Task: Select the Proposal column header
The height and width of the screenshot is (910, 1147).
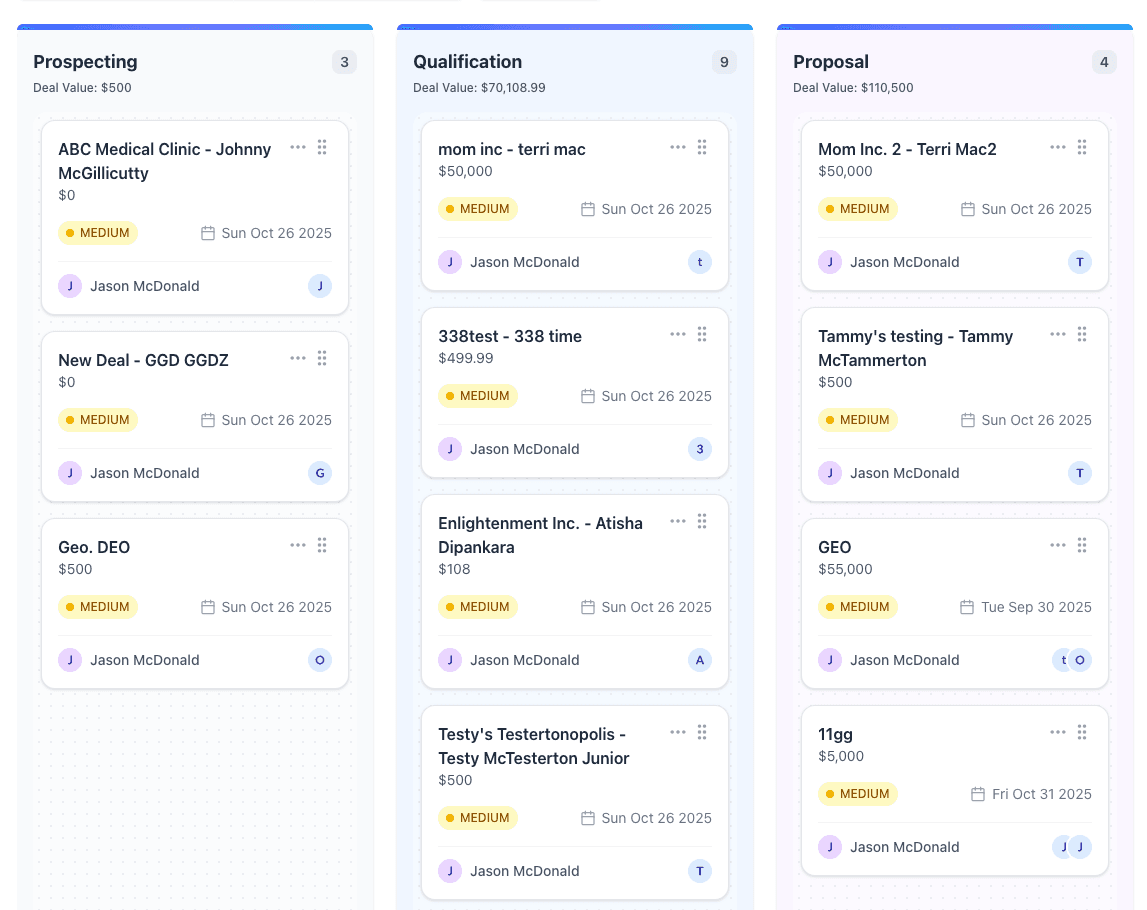Action: click(830, 62)
